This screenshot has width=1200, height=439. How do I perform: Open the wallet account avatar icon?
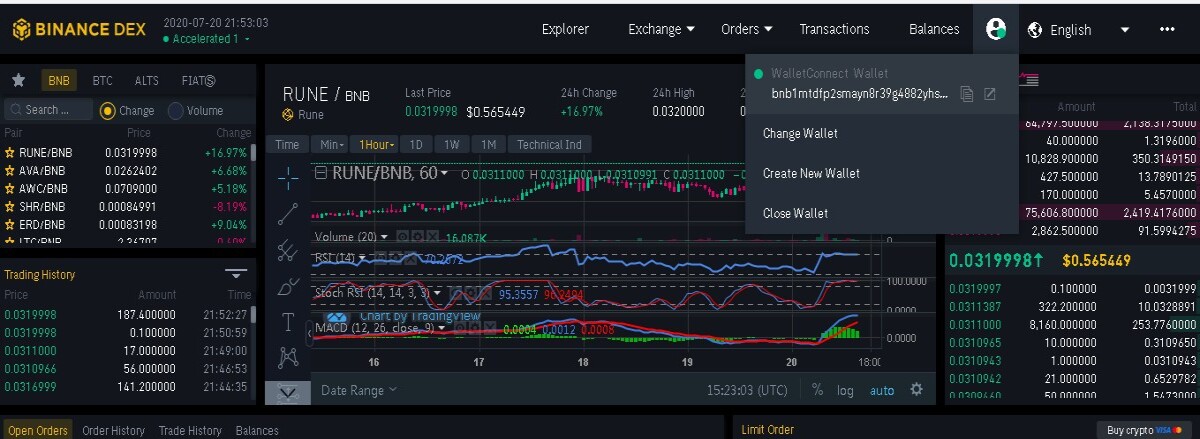click(x=995, y=29)
